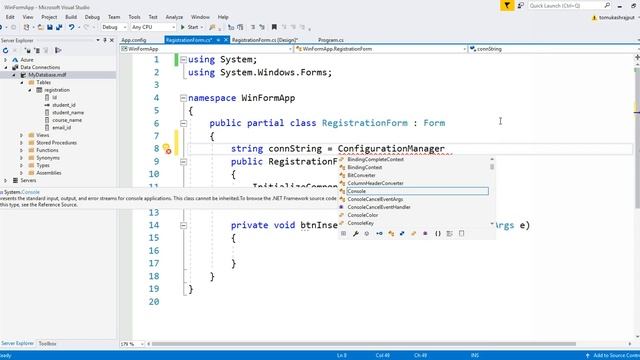The image size is (640, 360).
Task: Collapse the RegistrationForm class code block
Action: (x=183, y=123)
